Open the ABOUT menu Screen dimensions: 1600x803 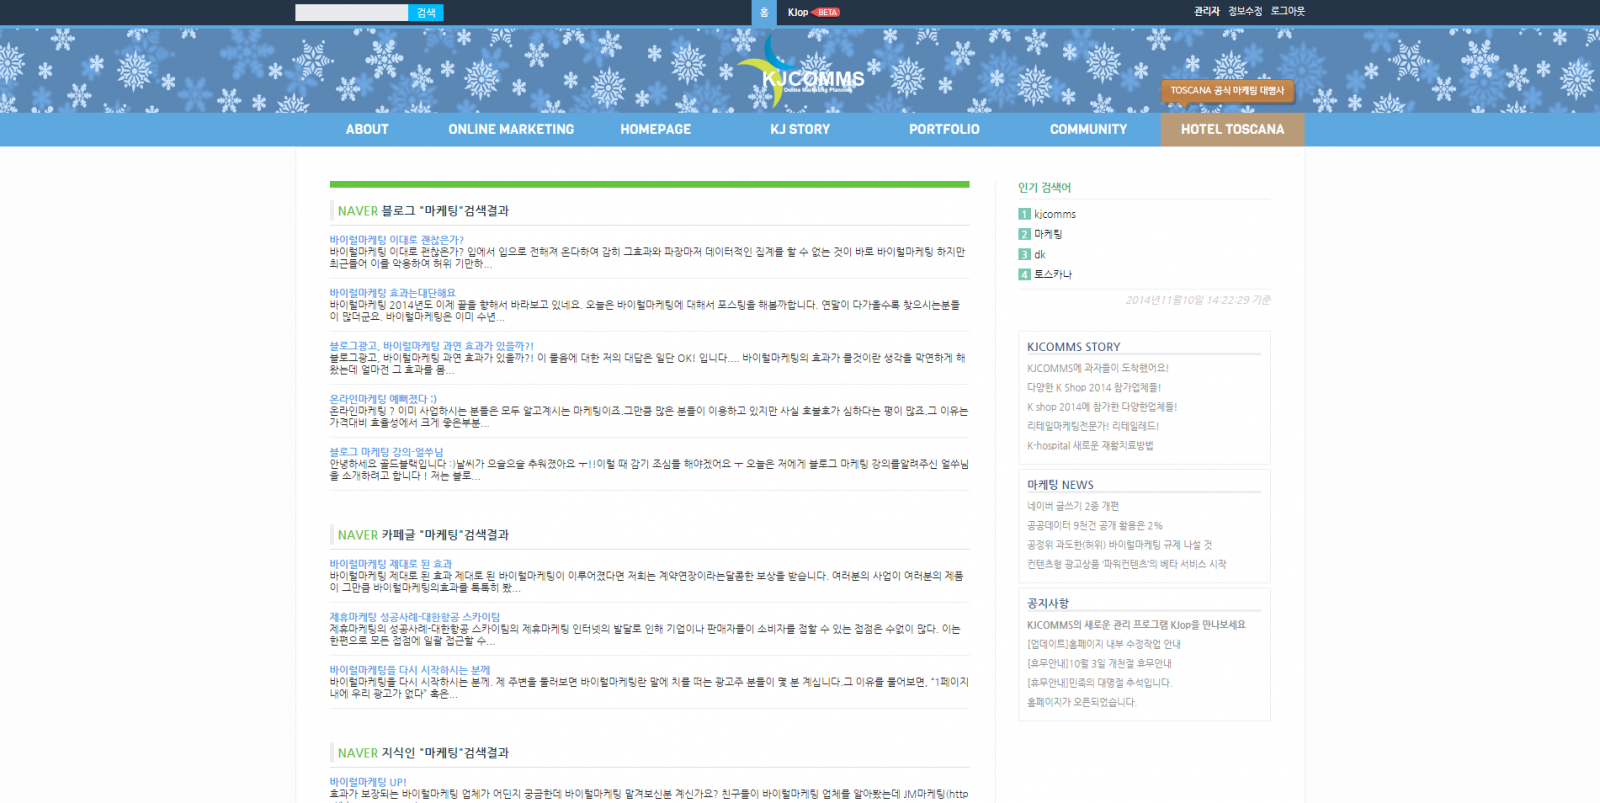(x=367, y=129)
